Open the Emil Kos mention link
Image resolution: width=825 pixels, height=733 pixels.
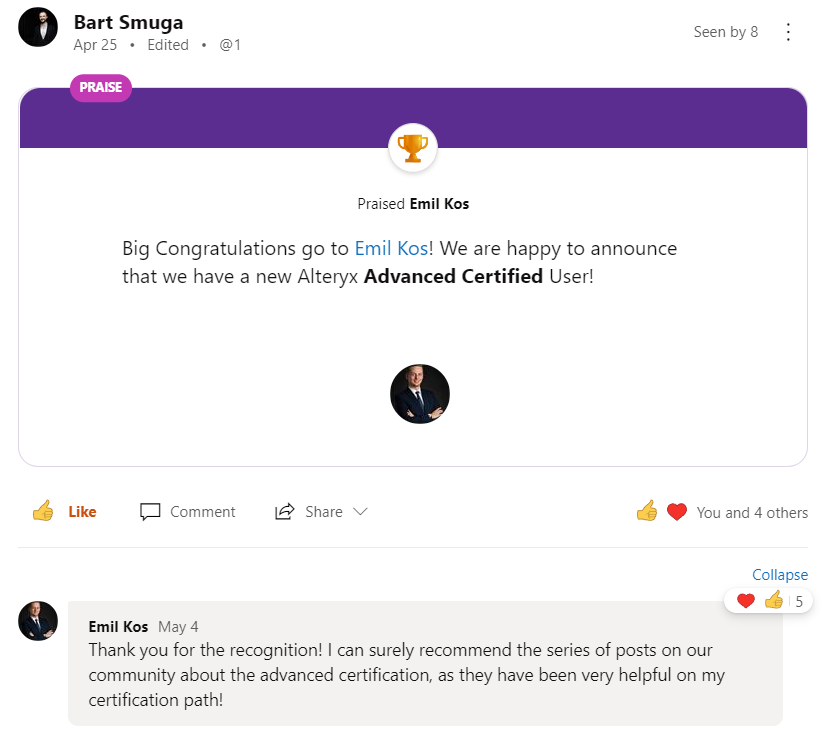(391, 248)
